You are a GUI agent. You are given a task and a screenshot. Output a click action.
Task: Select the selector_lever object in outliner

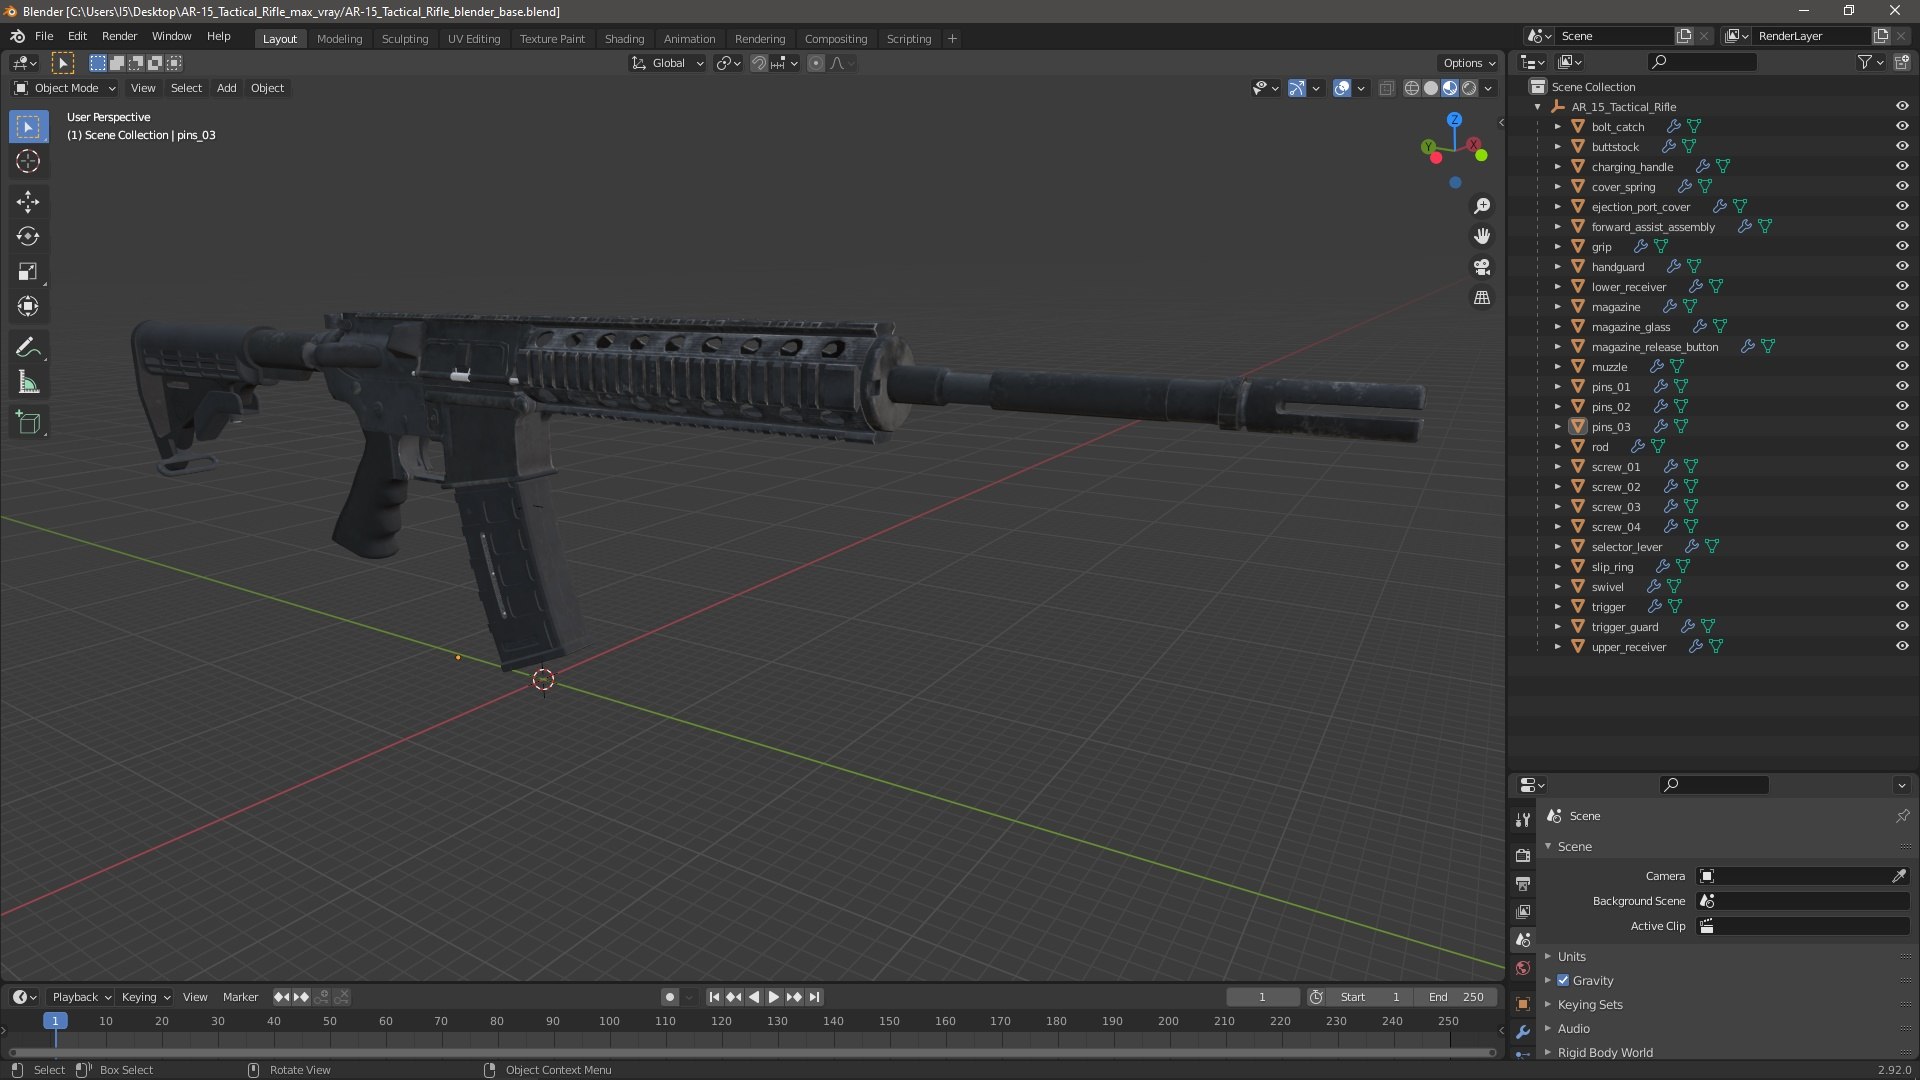point(1627,547)
